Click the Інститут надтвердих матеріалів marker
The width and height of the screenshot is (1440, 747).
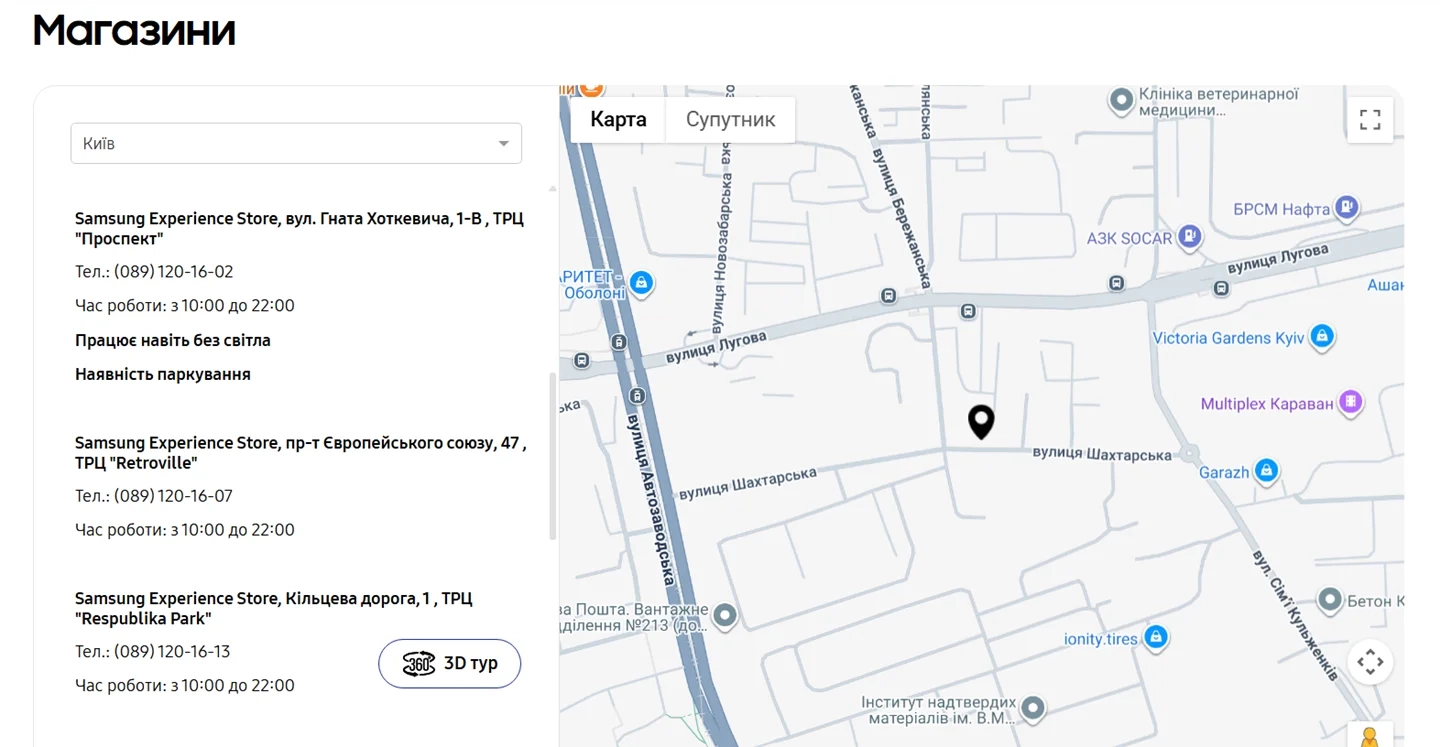1033,709
